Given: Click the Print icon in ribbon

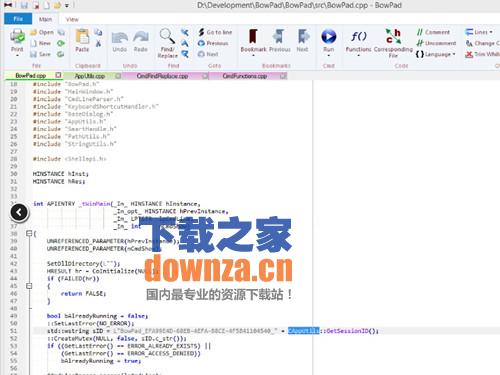Looking at the screenshot, I should (x=17, y=37).
